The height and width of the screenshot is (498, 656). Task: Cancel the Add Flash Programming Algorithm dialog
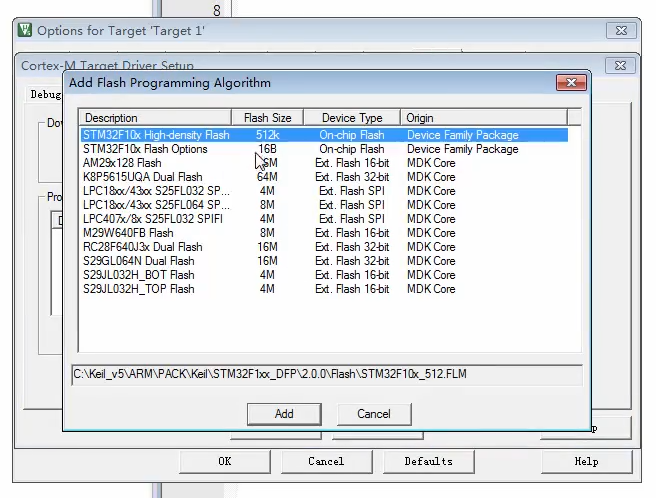pyautogui.click(x=374, y=414)
